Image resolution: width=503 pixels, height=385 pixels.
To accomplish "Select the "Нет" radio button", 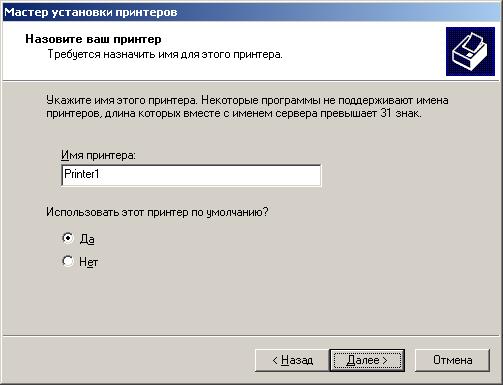I will [x=68, y=261].
